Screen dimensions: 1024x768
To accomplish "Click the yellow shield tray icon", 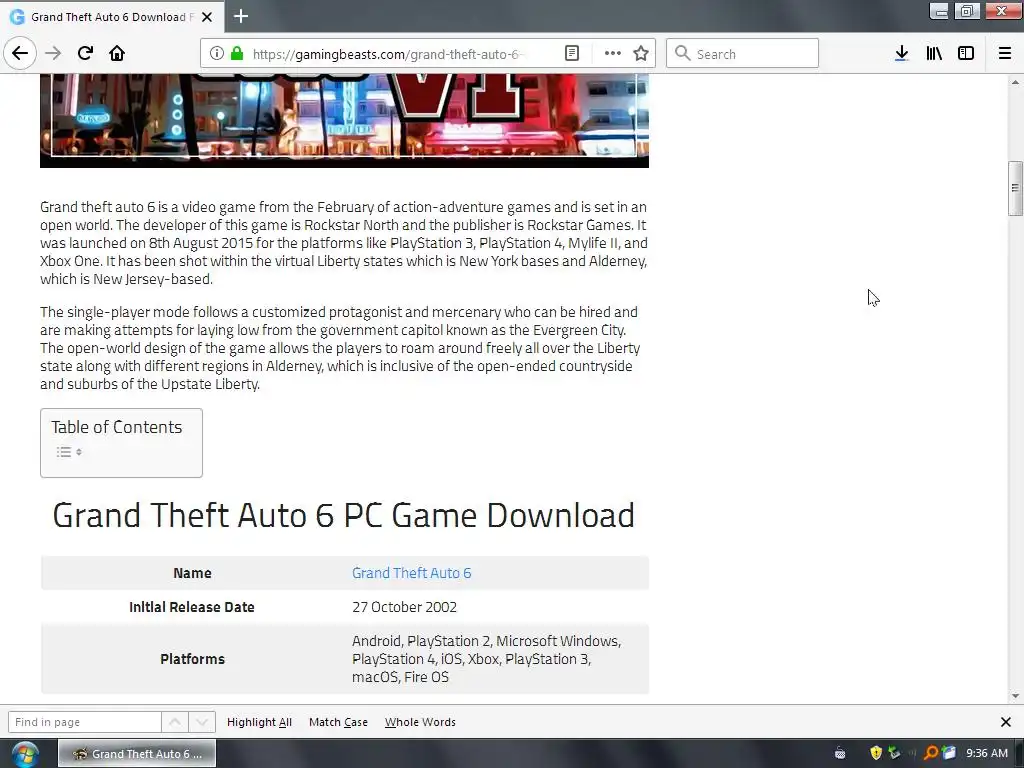I will point(876,753).
